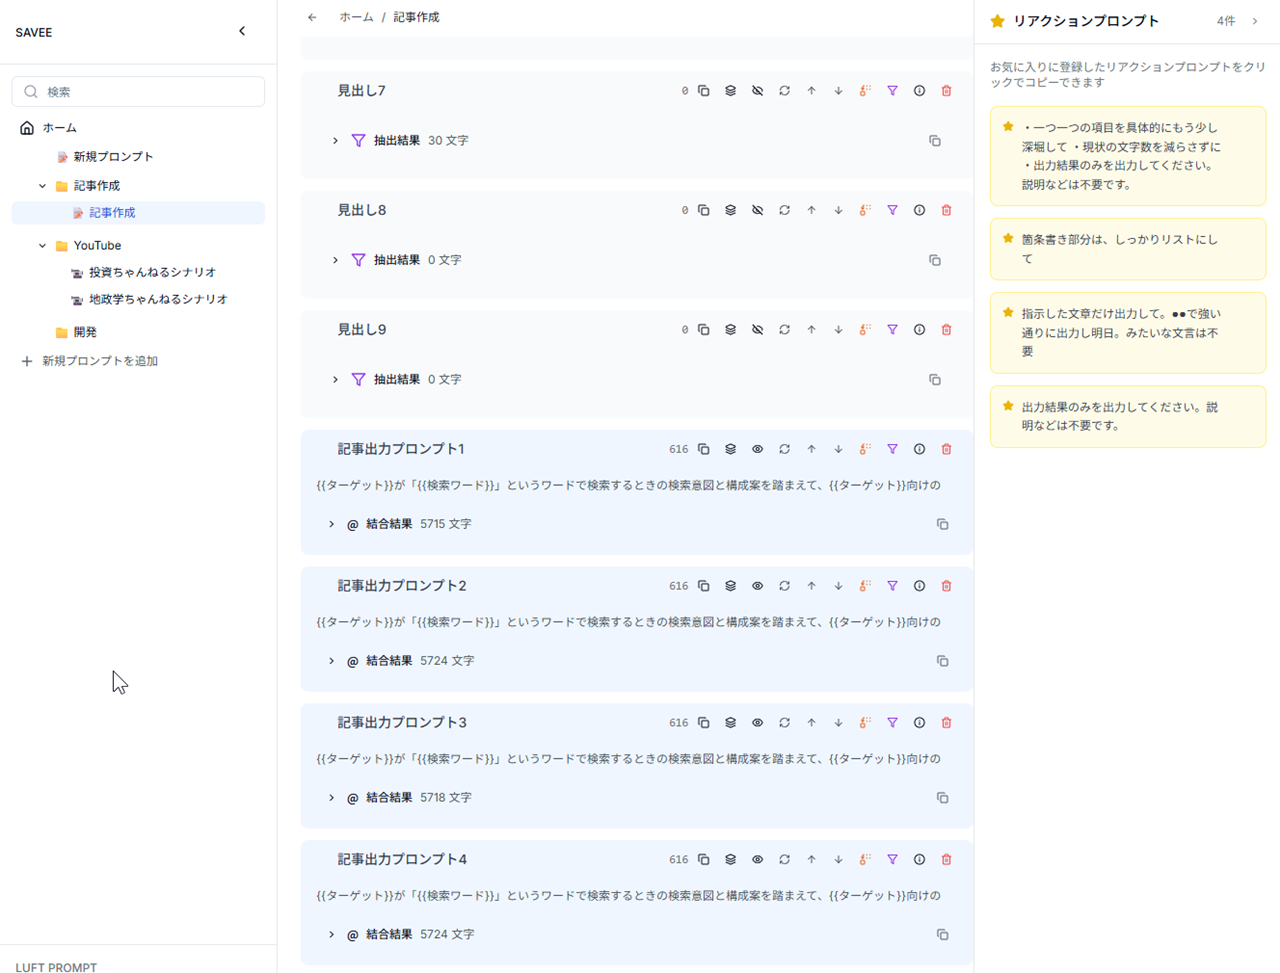
Task: Click refresh icon for 記事出力プロンプト4
Action: (x=785, y=860)
